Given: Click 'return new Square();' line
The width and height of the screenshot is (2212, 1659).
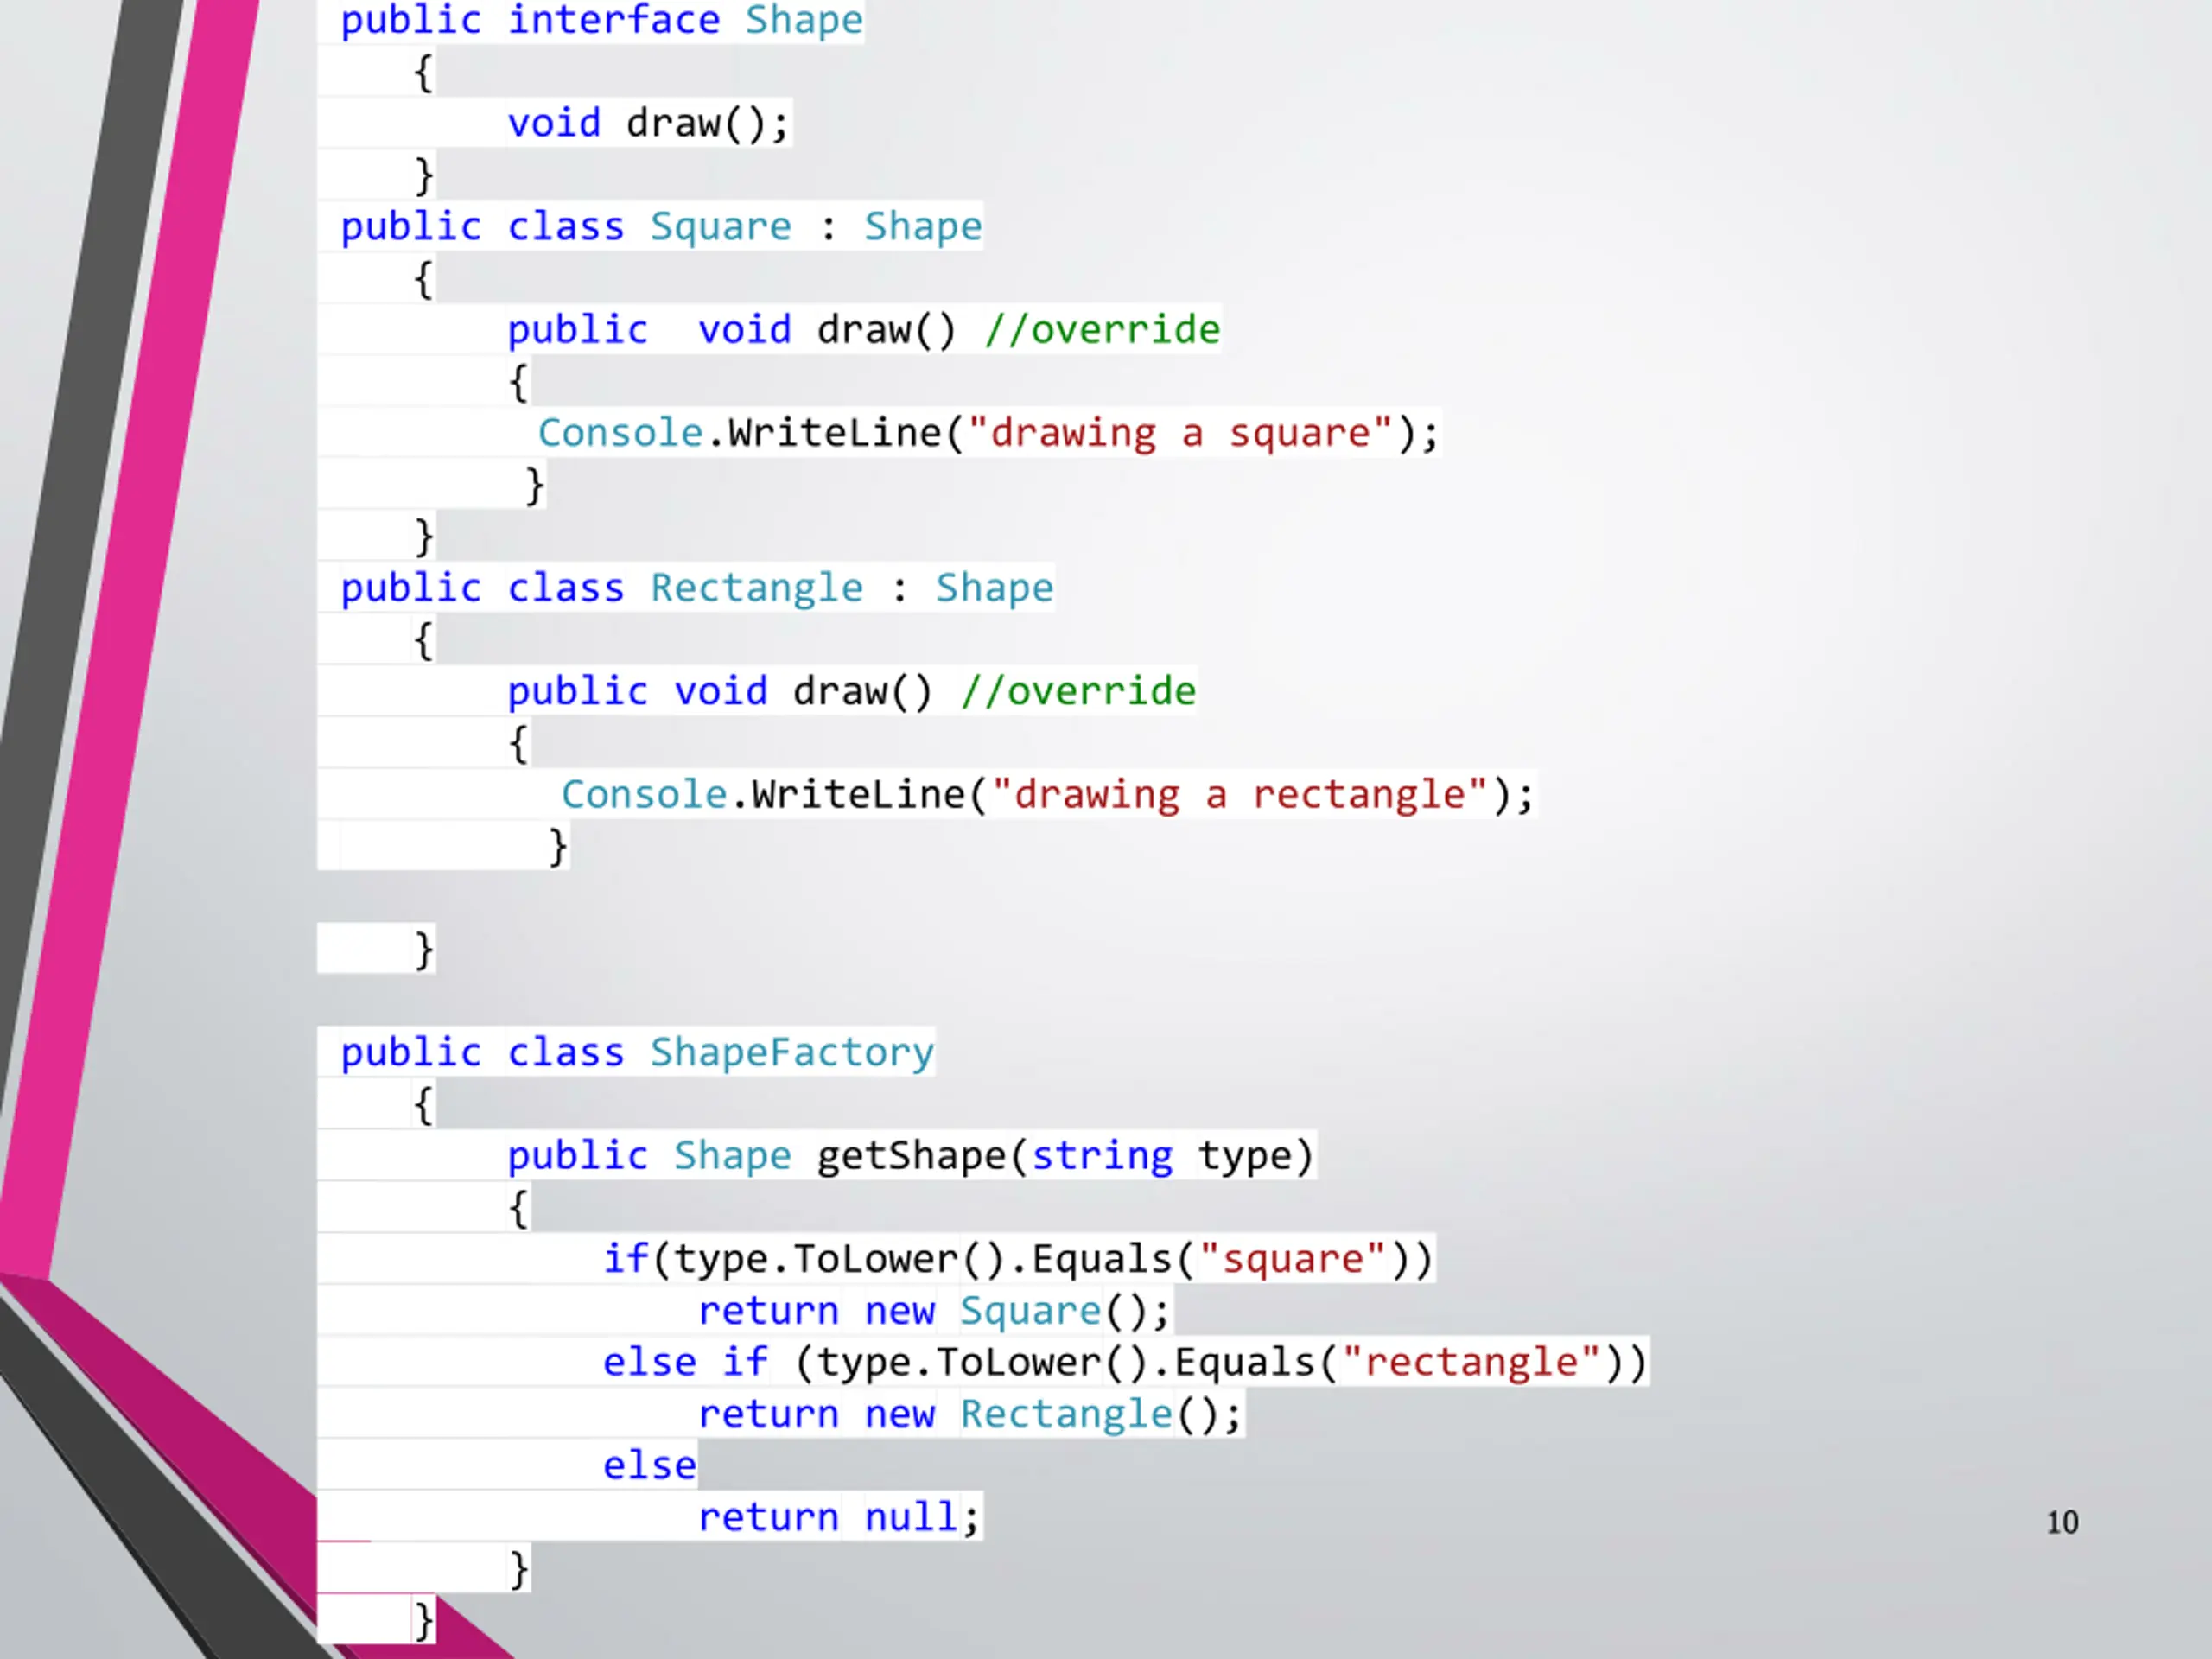Looking at the screenshot, I should [934, 1311].
